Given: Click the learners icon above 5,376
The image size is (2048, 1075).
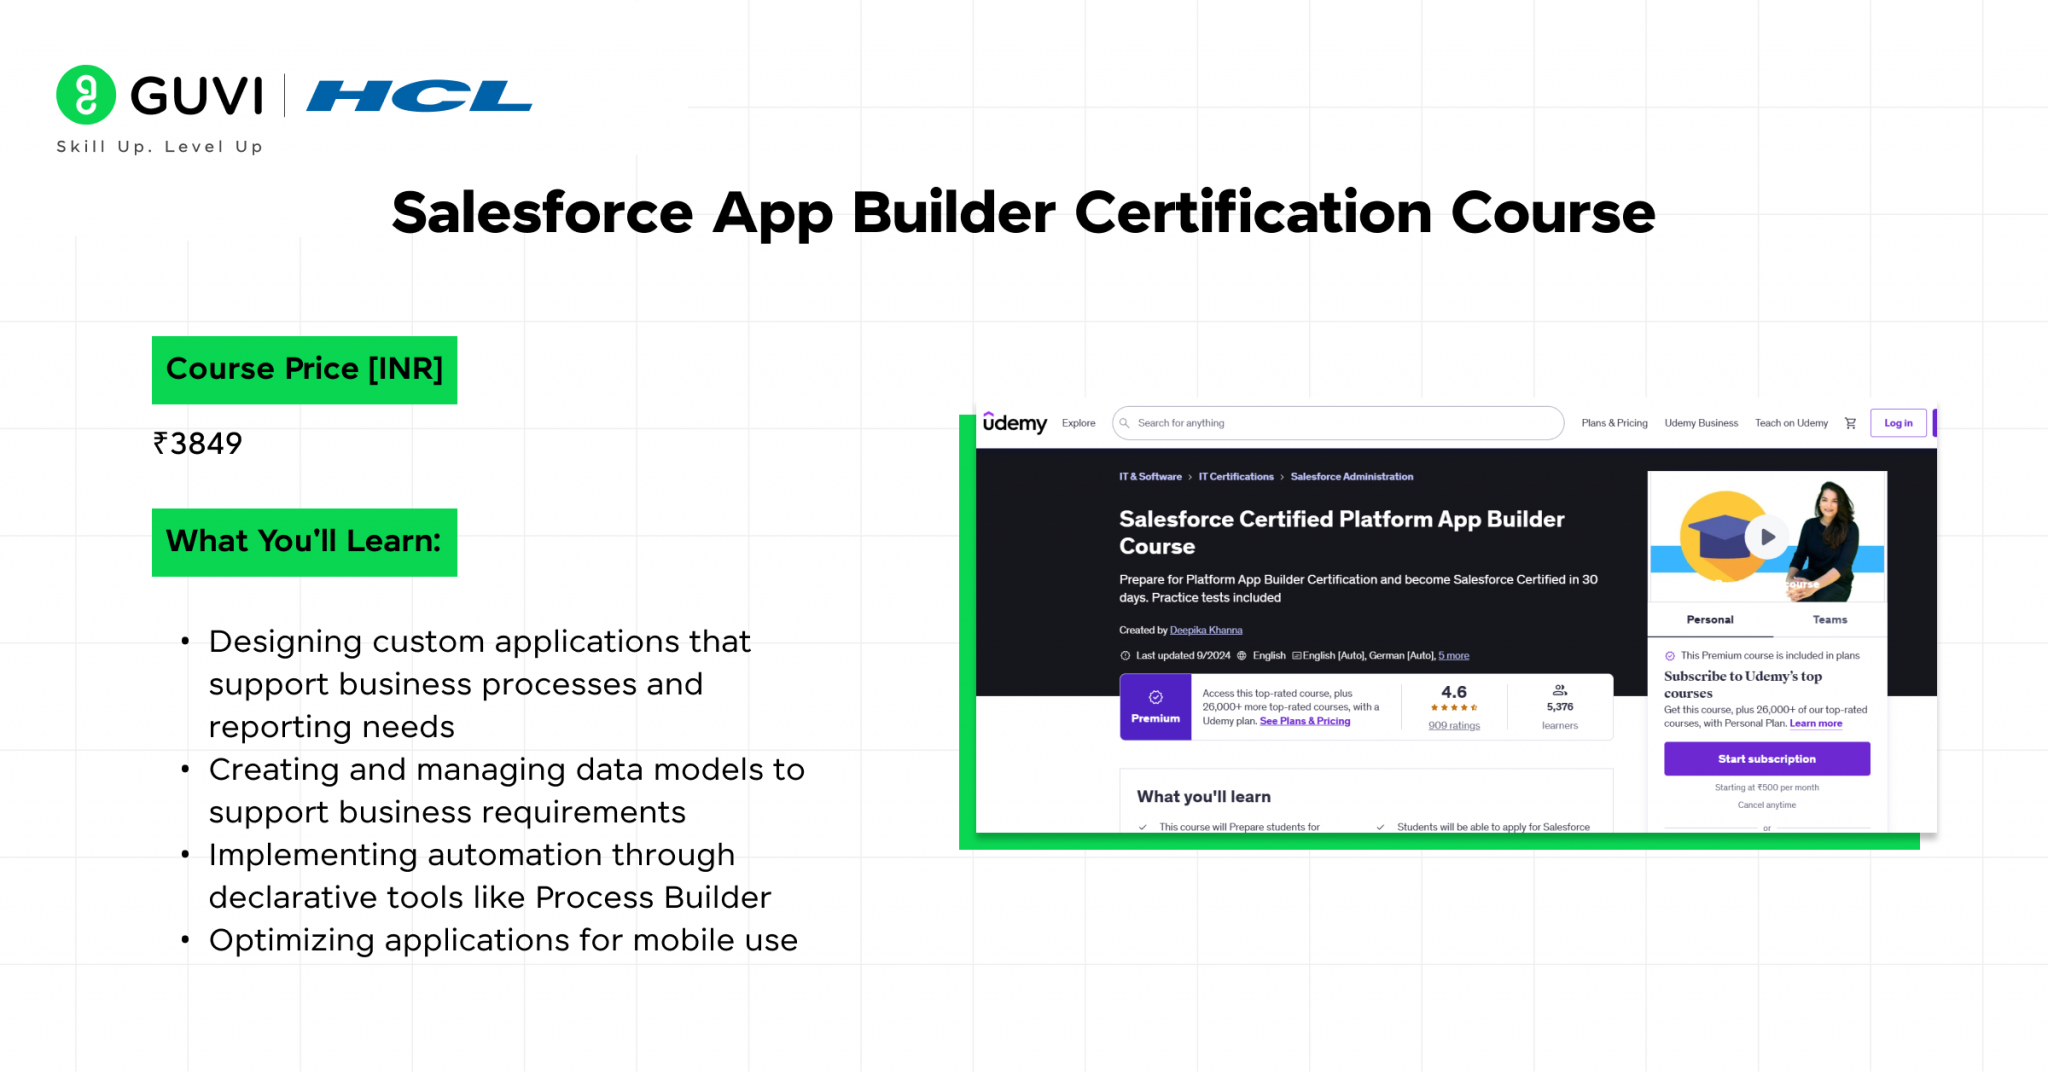Looking at the screenshot, I should click(x=1559, y=692).
